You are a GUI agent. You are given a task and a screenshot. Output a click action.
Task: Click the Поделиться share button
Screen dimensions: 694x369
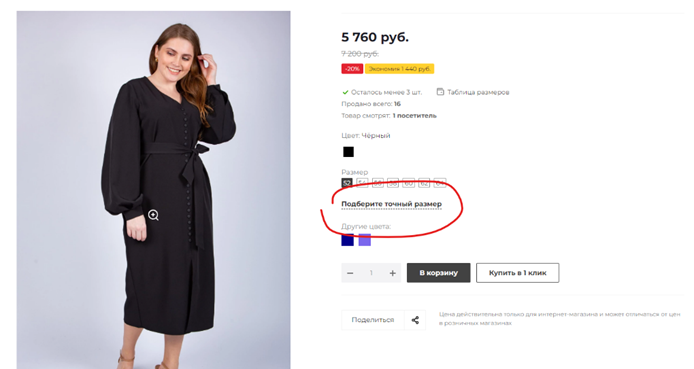coord(373,320)
